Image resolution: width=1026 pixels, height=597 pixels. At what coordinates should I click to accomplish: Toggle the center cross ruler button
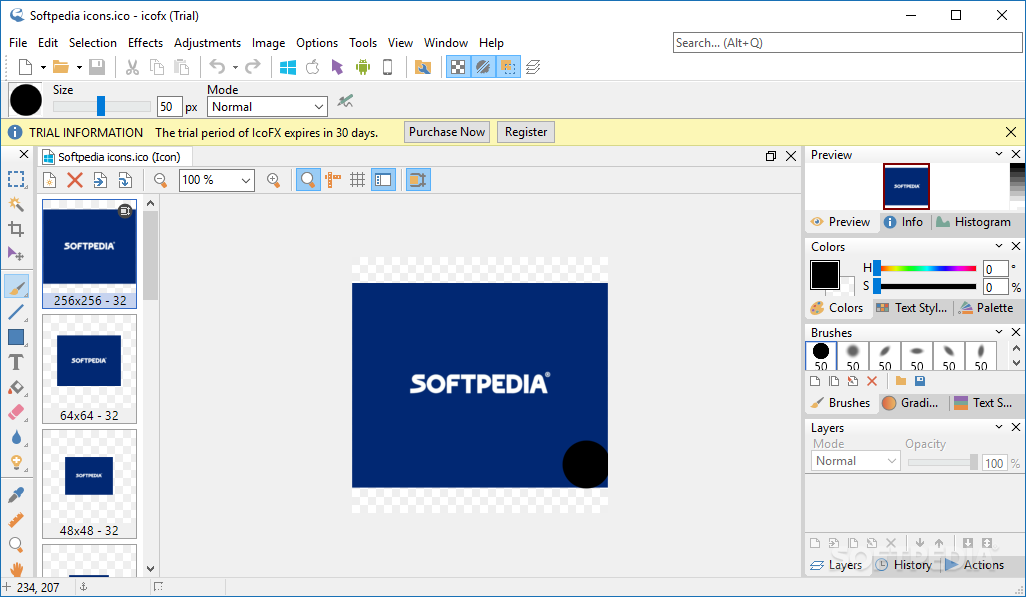(333, 180)
